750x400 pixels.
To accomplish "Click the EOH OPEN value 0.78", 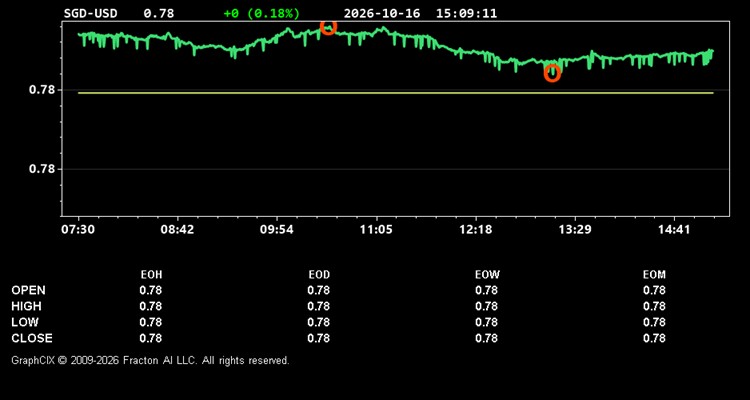I will tap(151, 290).
